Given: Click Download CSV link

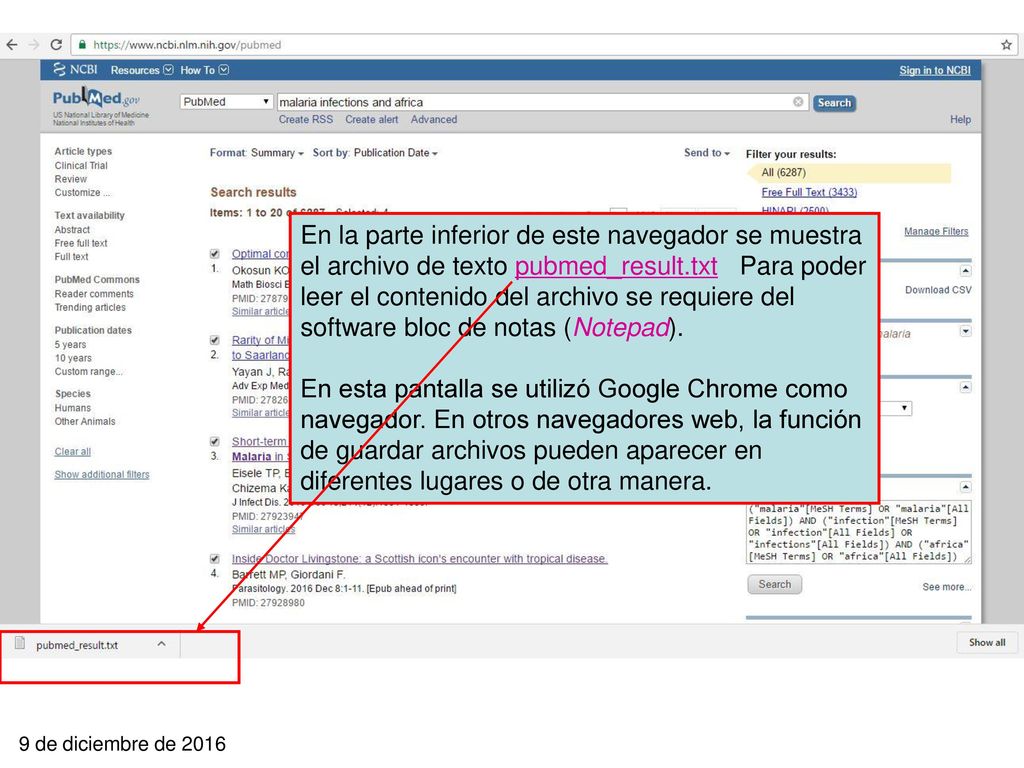Looking at the screenshot, I should (x=938, y=290).
